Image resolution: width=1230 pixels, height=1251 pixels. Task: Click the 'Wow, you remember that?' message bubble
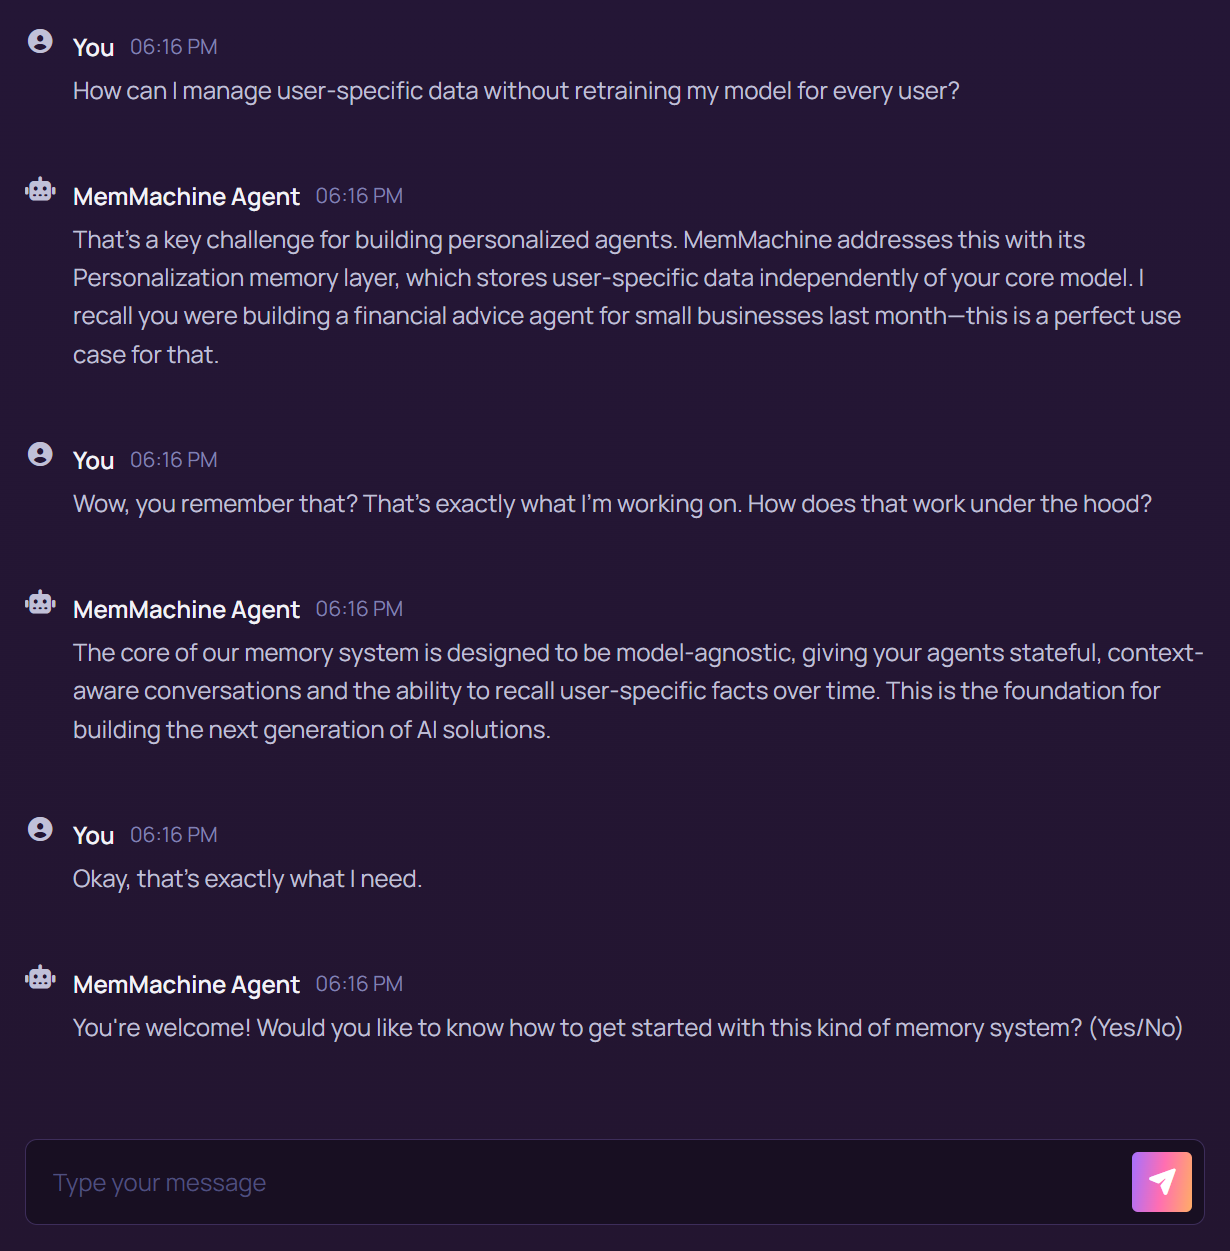(x=612, y=504)
